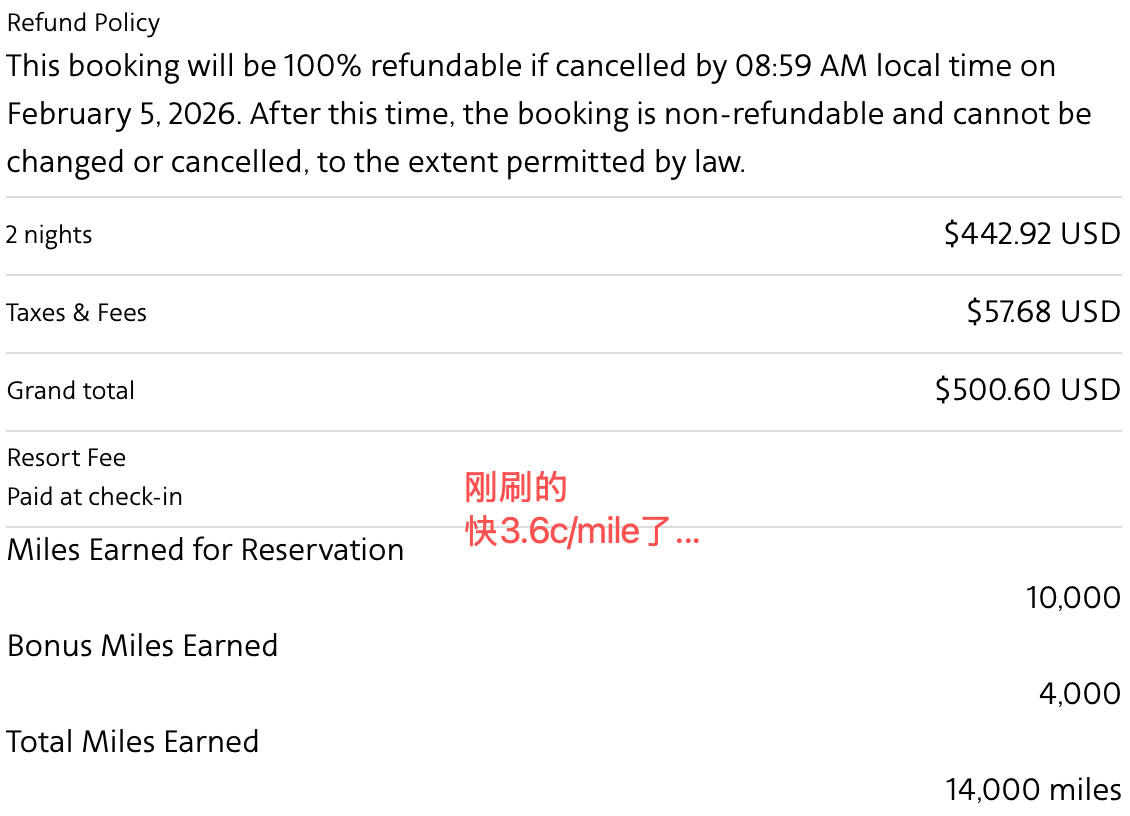Click the $442.92 USD nightly amount
The height and width of the screenshot is (816, 1130).
(x=1032, y=234)
